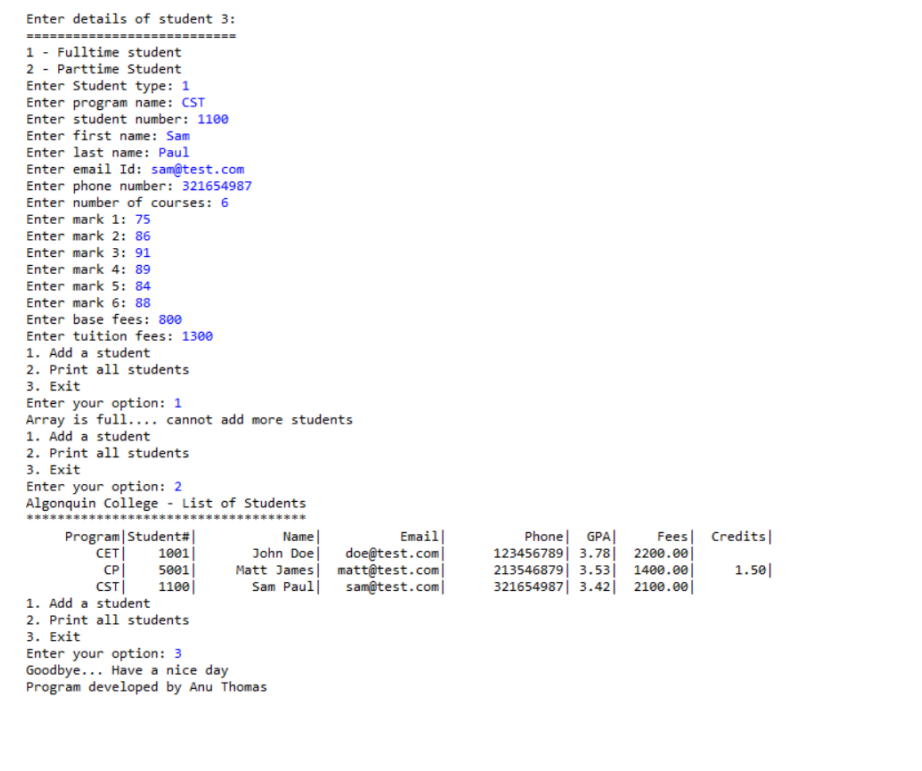
Task: Click mark 4 value '89'
Action: (143, 269)
